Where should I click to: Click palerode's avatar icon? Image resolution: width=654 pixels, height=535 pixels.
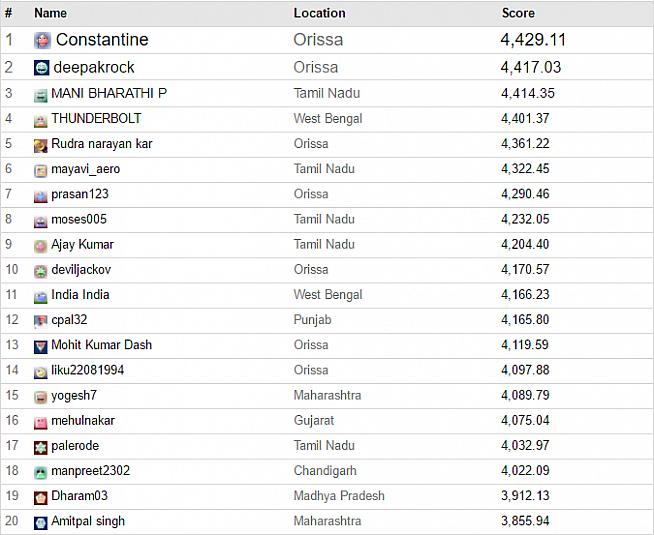41,447
